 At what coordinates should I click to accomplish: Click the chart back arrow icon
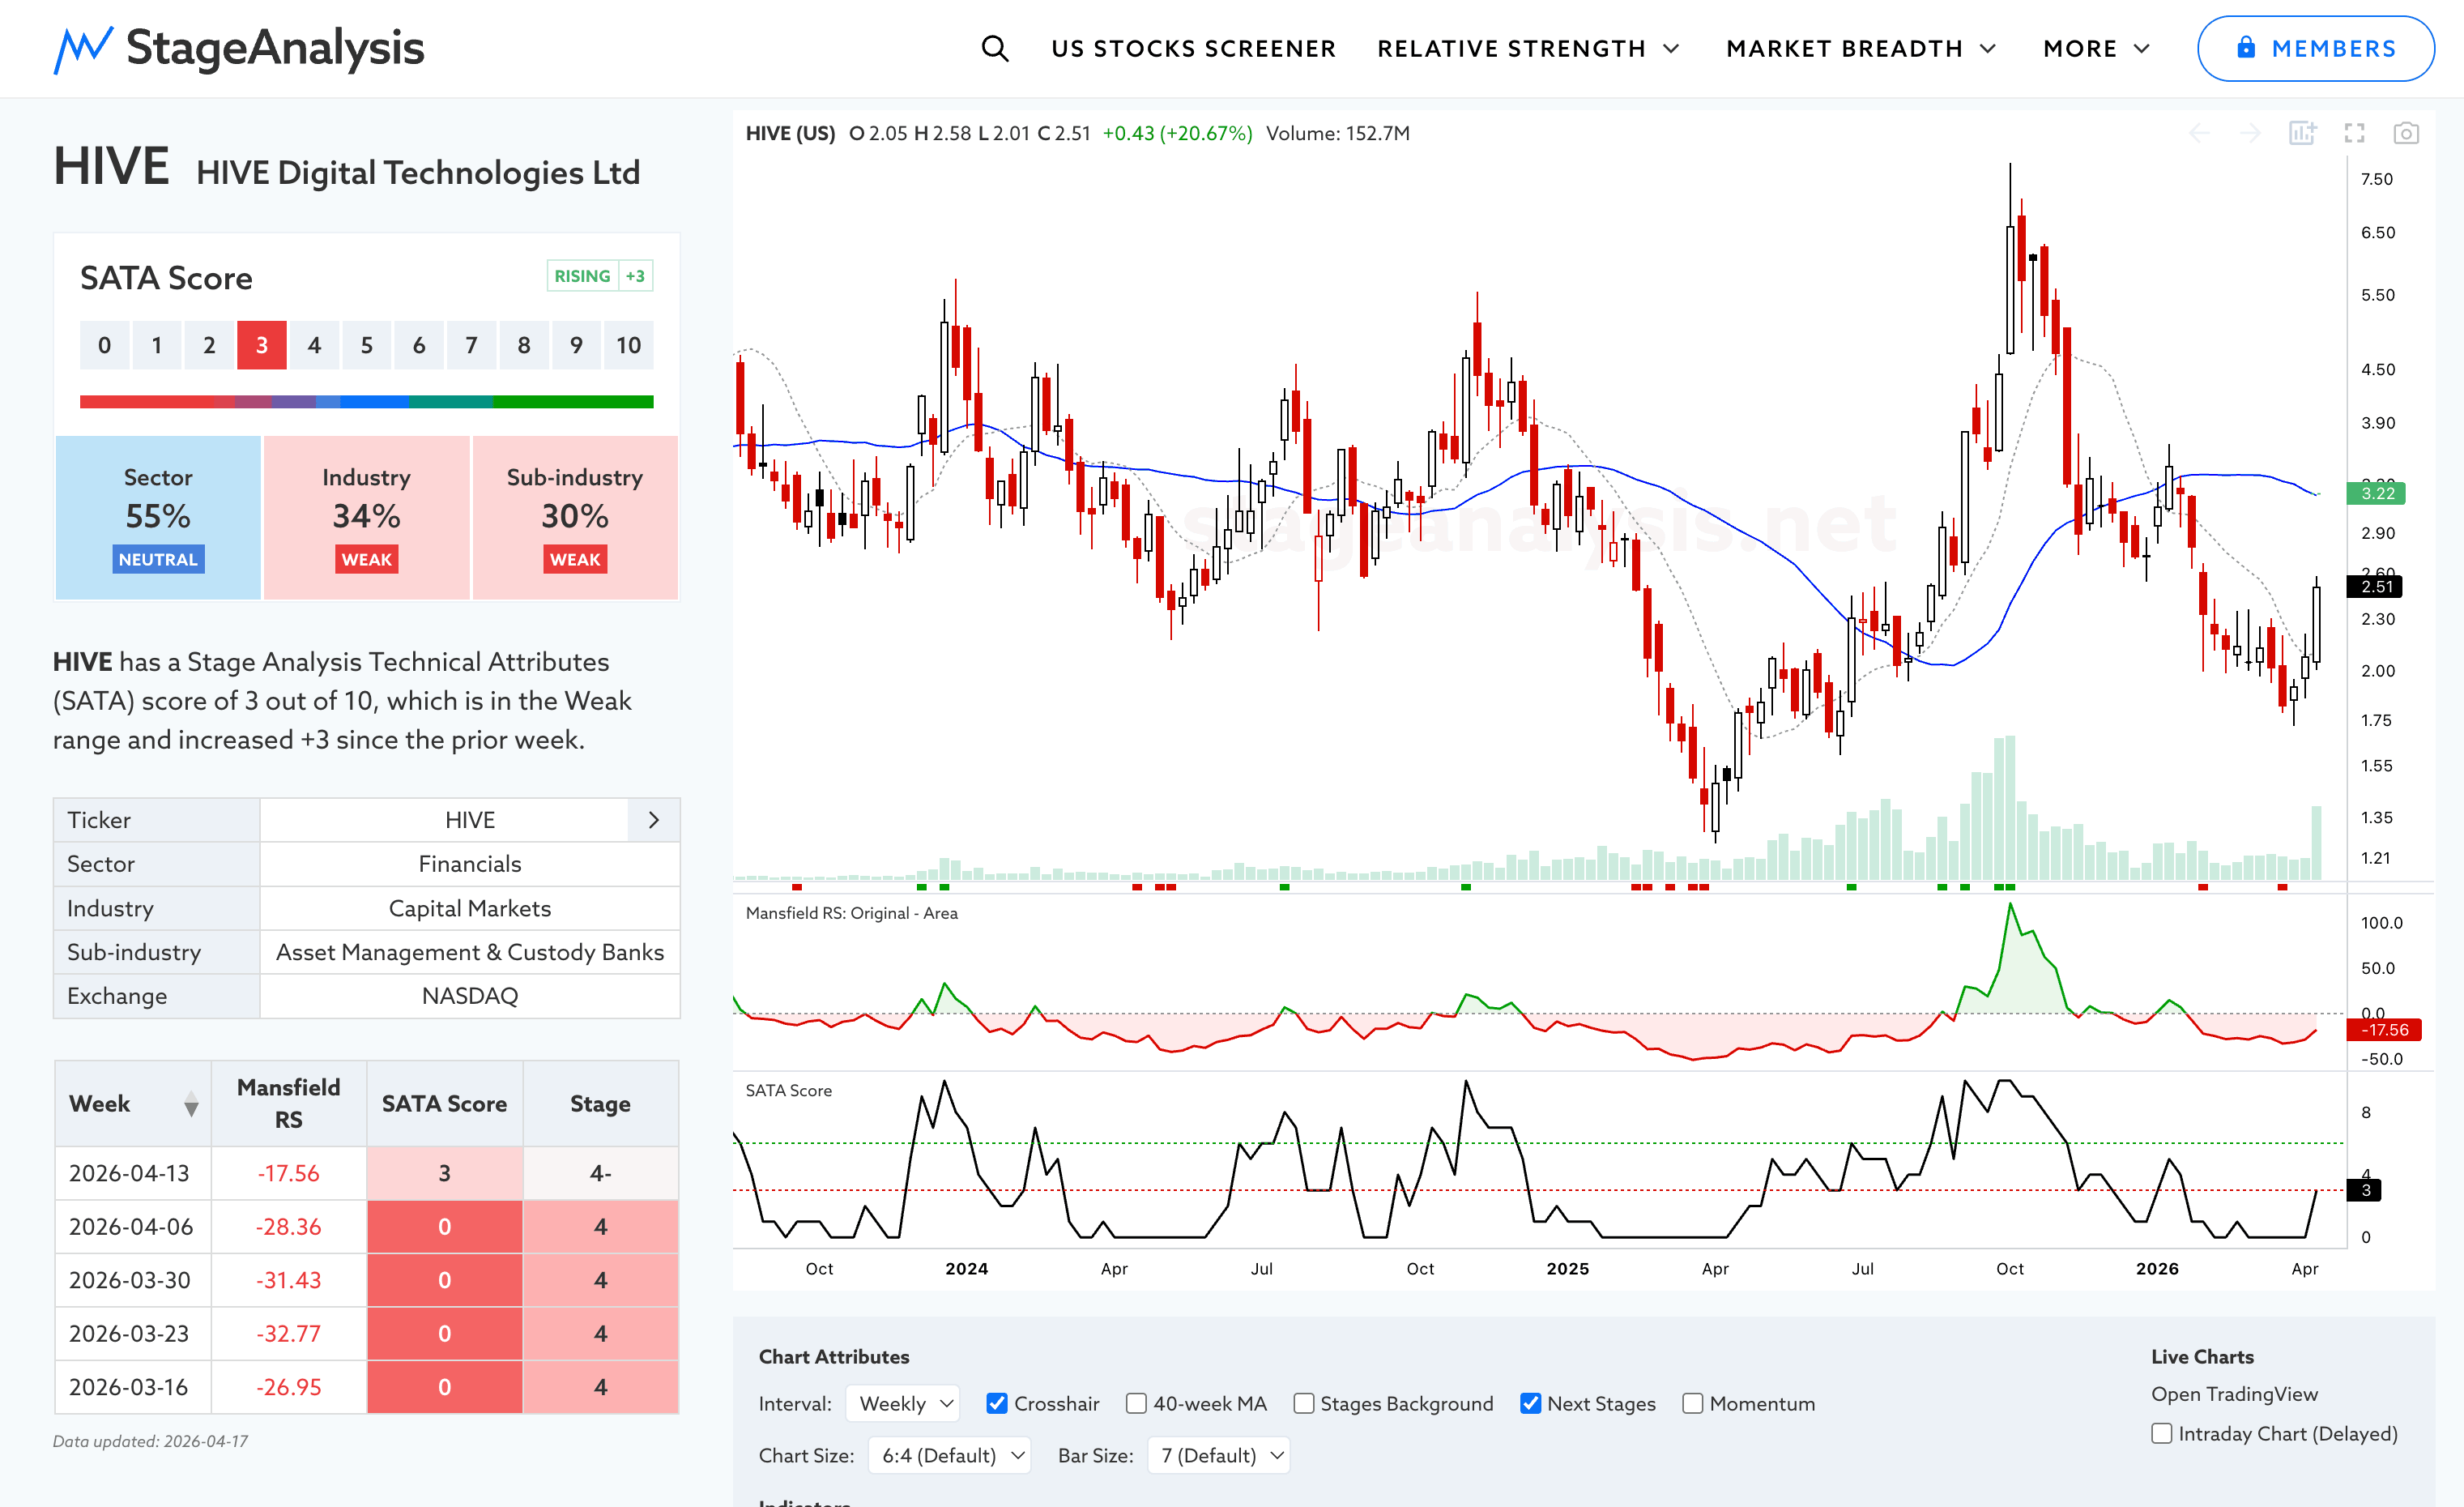pos(2199,133)
